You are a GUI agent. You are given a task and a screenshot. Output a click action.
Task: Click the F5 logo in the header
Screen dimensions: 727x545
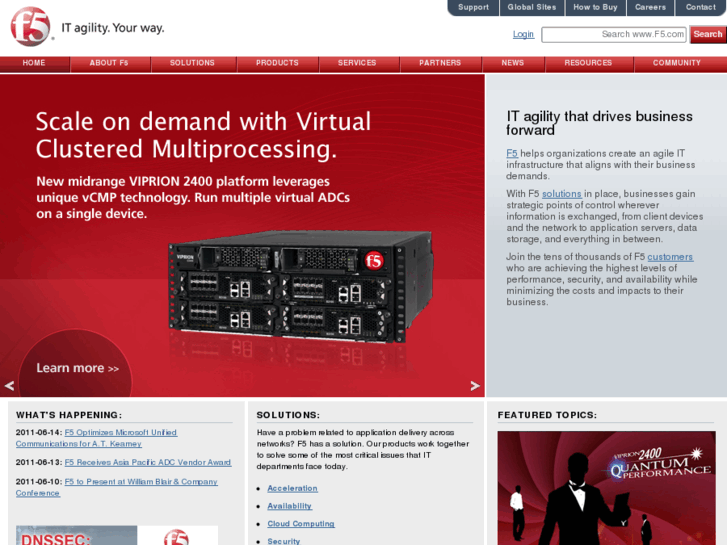[30, 27]
